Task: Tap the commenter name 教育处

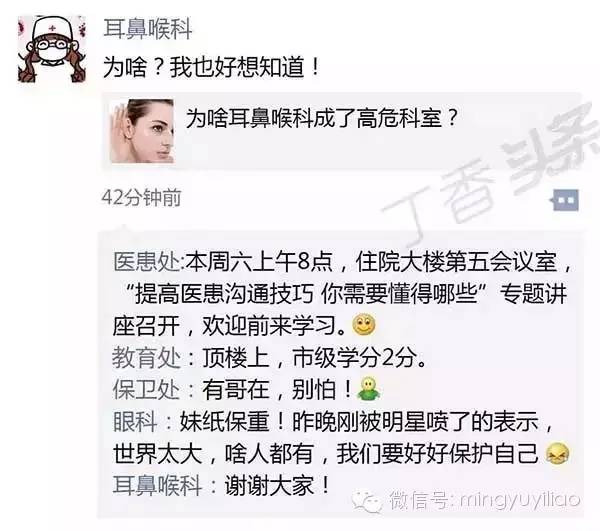Action: click(146, 358)
